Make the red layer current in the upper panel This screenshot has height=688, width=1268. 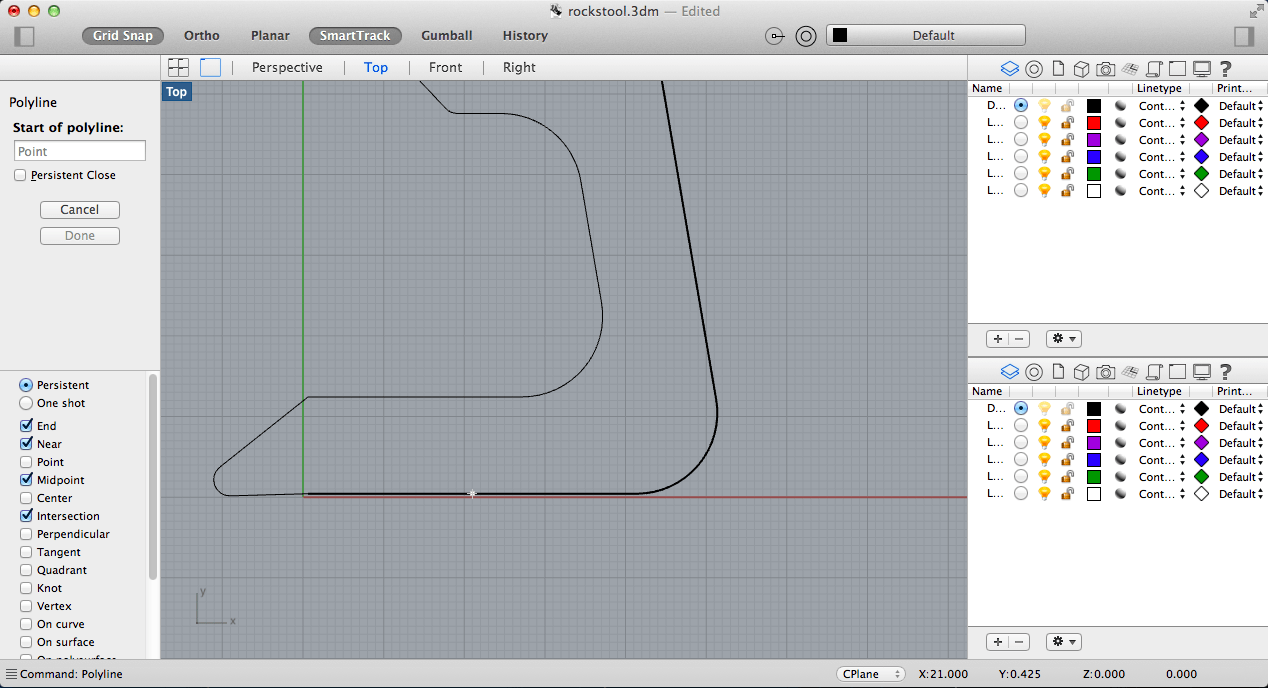coord(1020,123)
